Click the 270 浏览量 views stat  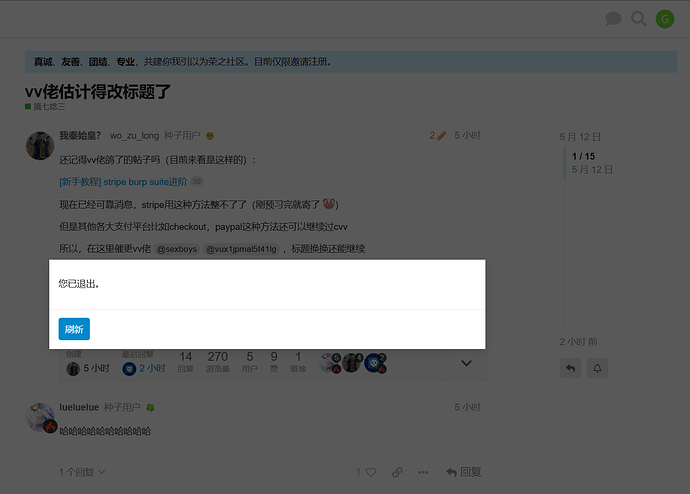pos(218,362)
